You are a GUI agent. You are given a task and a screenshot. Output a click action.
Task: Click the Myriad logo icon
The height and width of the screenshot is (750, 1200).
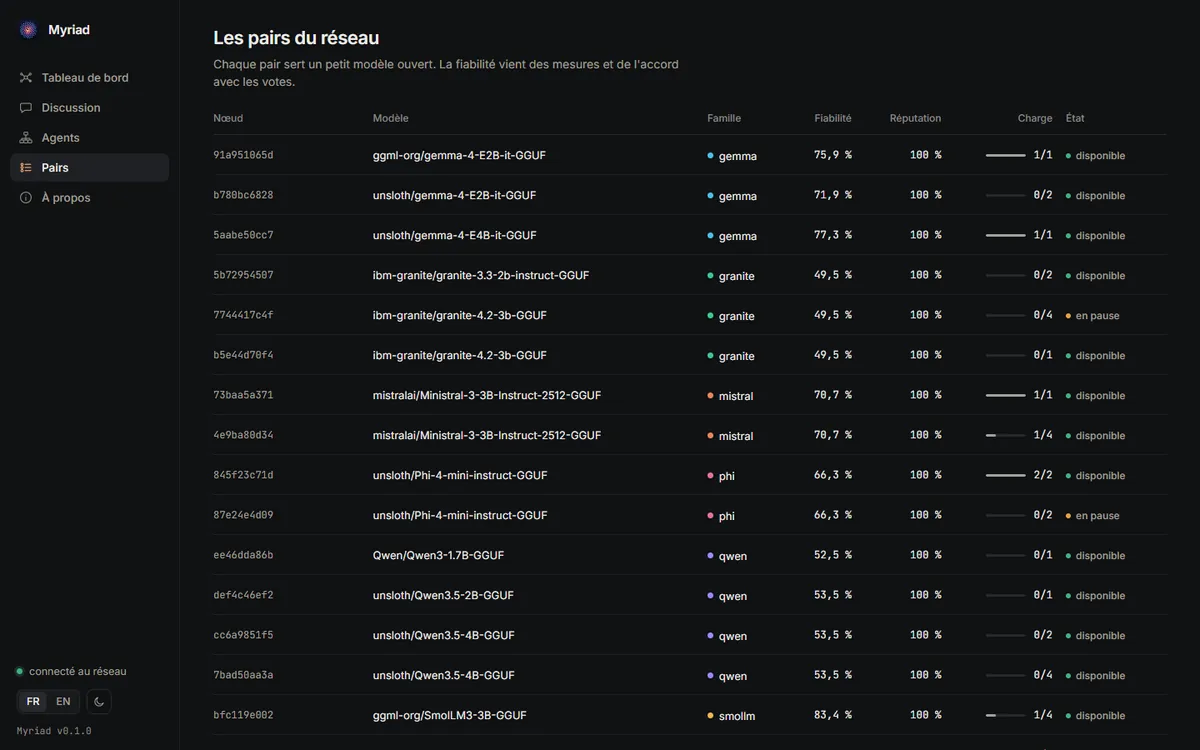pyautogui.click(x=28, y=30)
